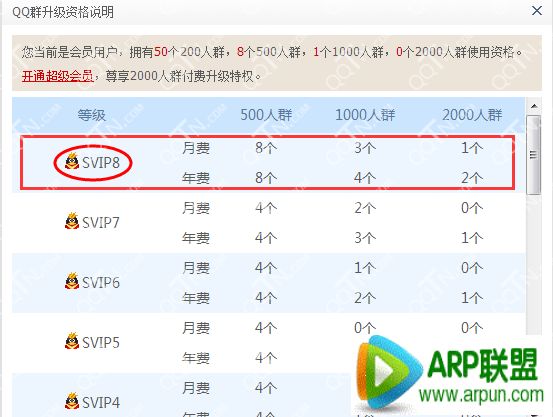Click SVIP8 年费 2000人群 value 2个

472,178
